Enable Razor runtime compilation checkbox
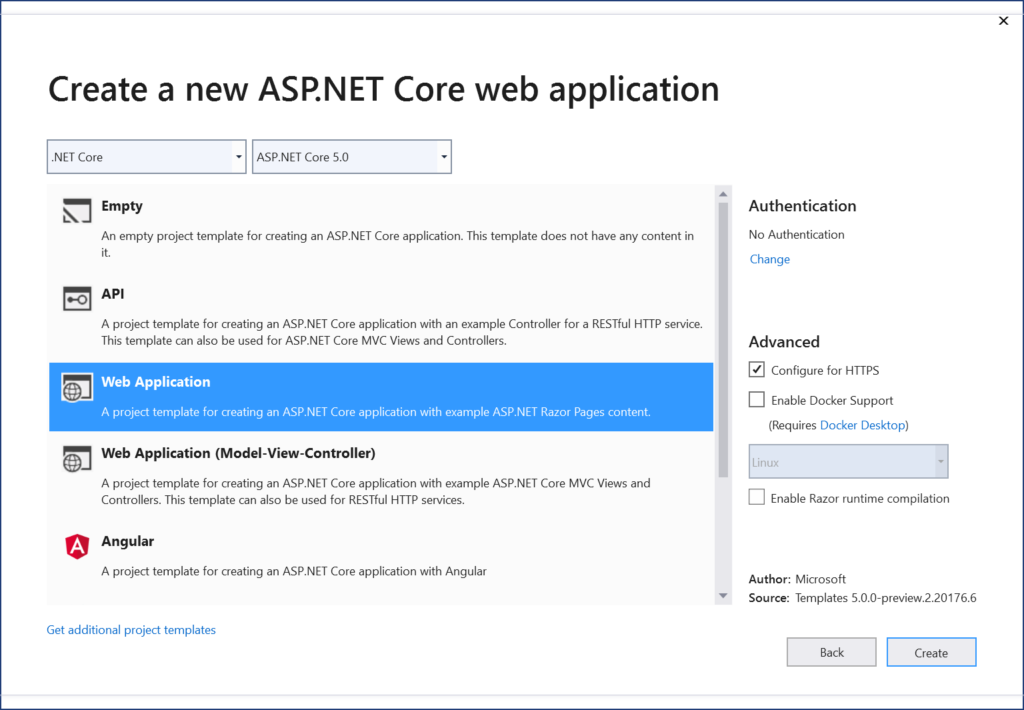 click(756, 497)
